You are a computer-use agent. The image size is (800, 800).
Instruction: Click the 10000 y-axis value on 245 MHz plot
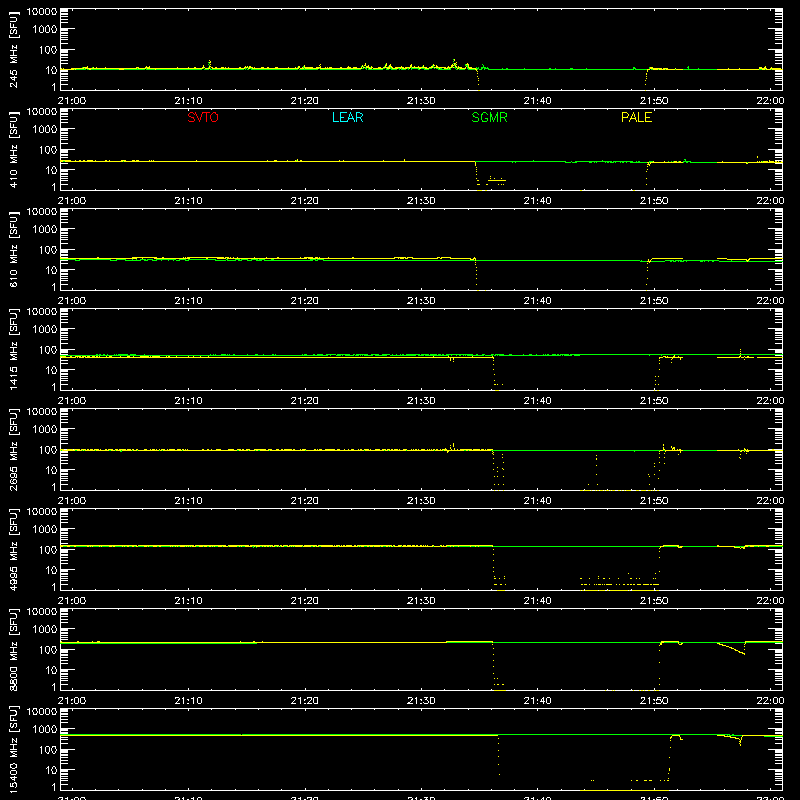click(42, 12)
